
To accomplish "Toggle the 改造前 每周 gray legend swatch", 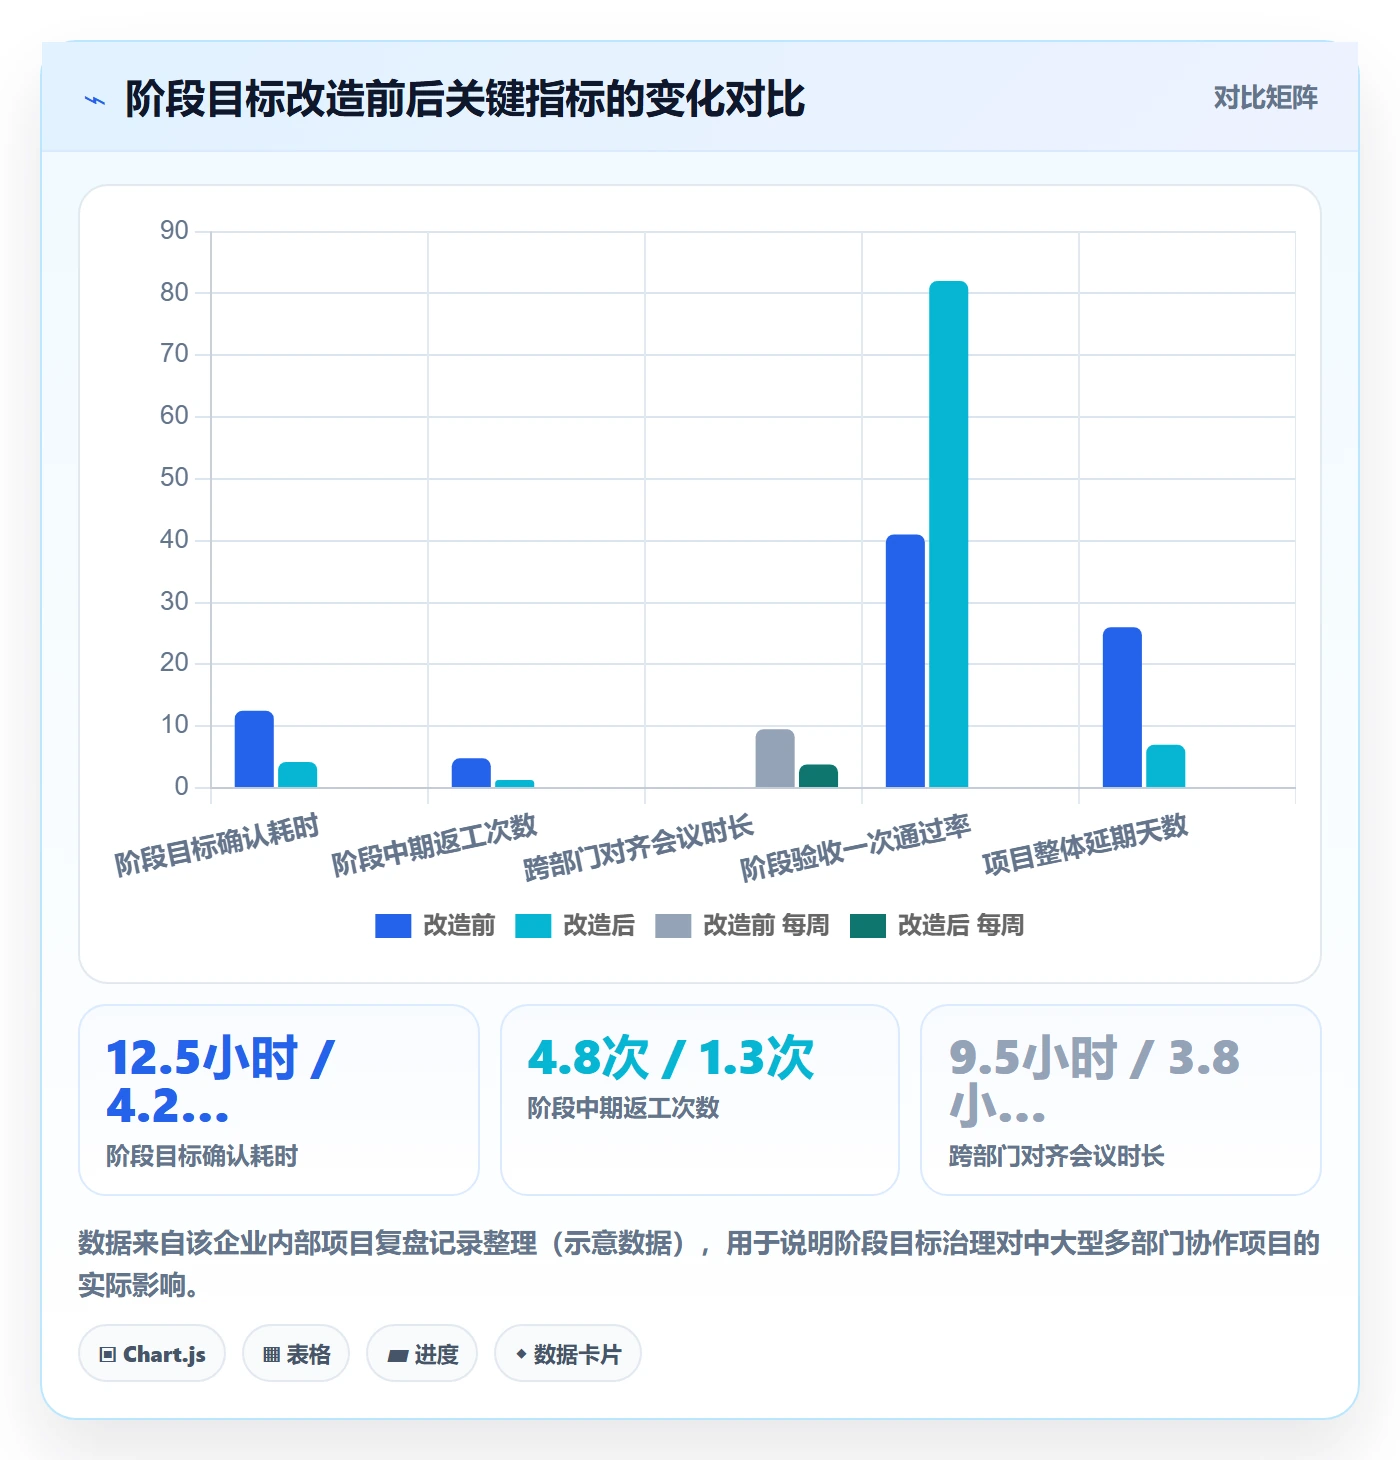I will (x=673, y=926).
